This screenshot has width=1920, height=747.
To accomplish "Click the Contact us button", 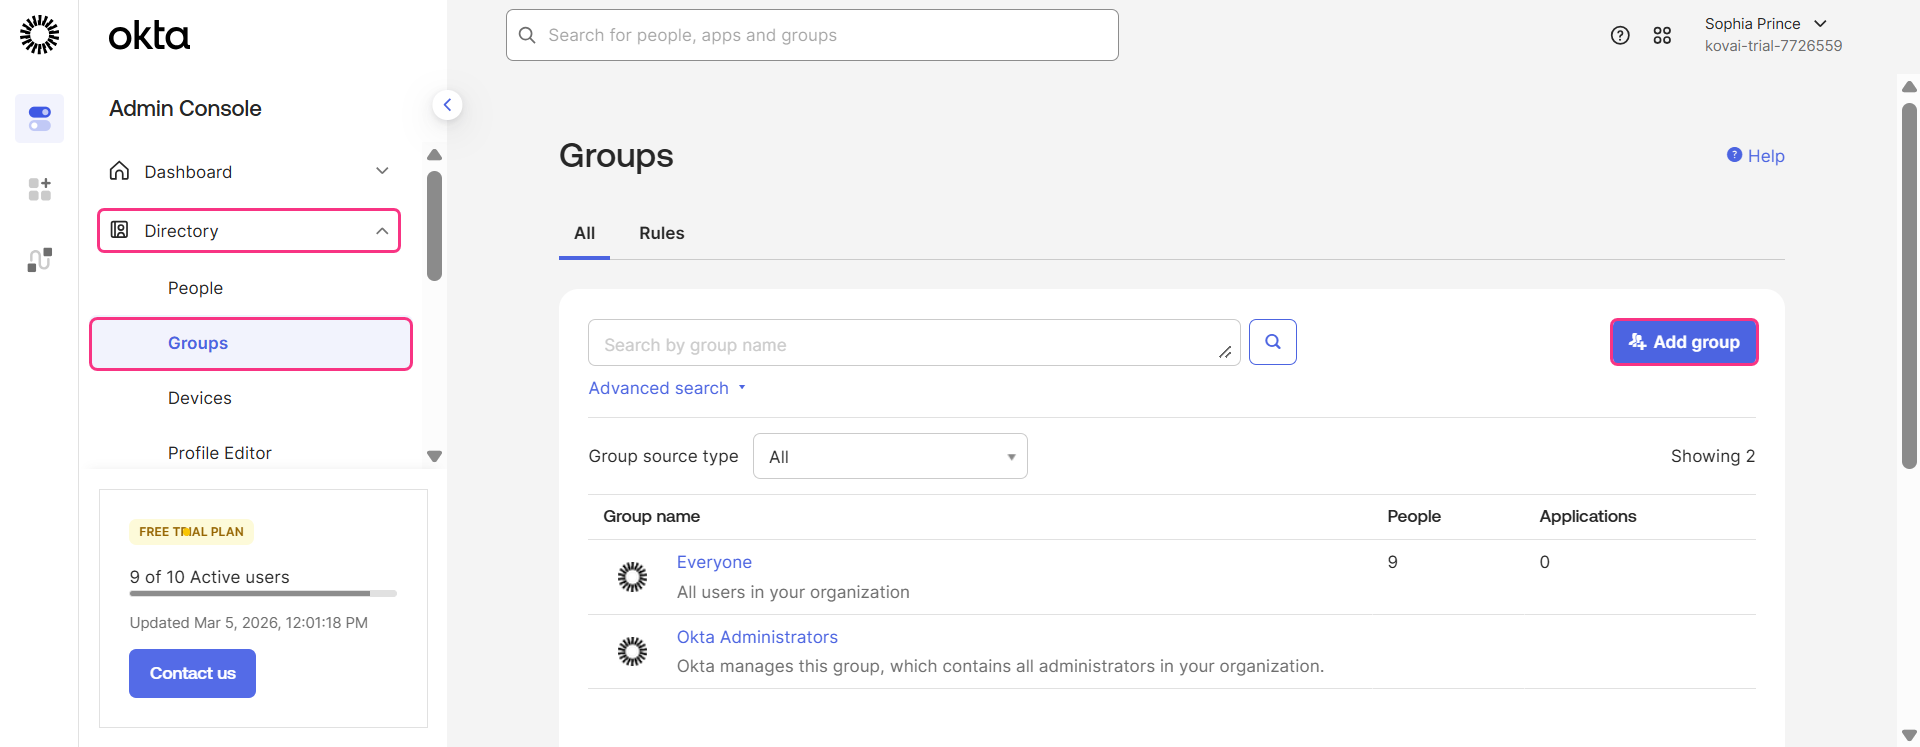I will [192, 673].
